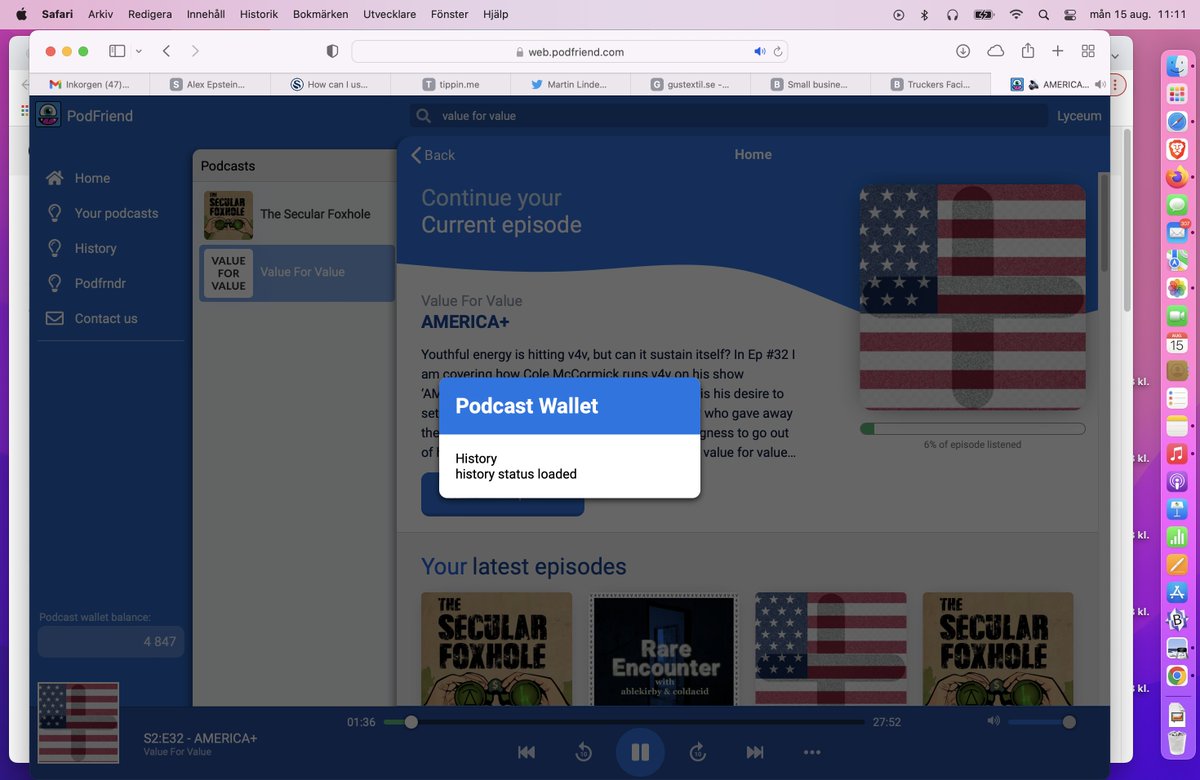Open Podfrndr in the sidebar
The image size is (1200, 780).
[x=86, y=283]
